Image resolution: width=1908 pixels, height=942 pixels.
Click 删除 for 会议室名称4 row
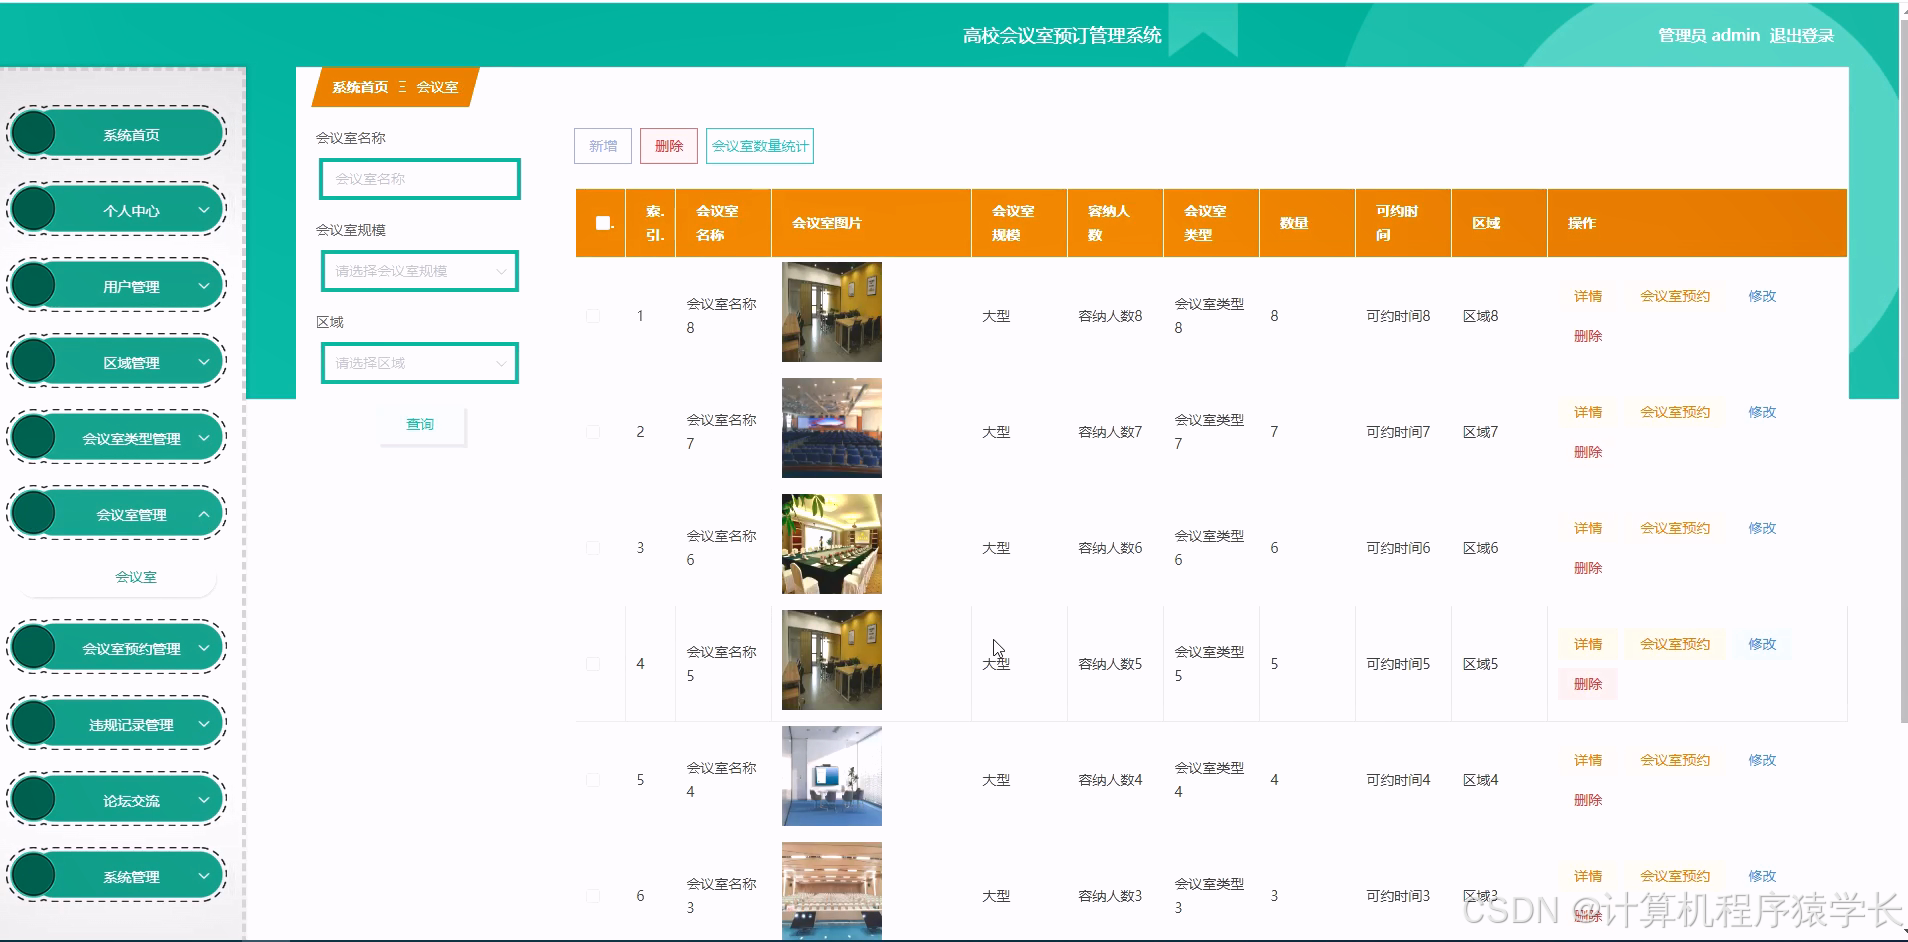point(1588,800)
